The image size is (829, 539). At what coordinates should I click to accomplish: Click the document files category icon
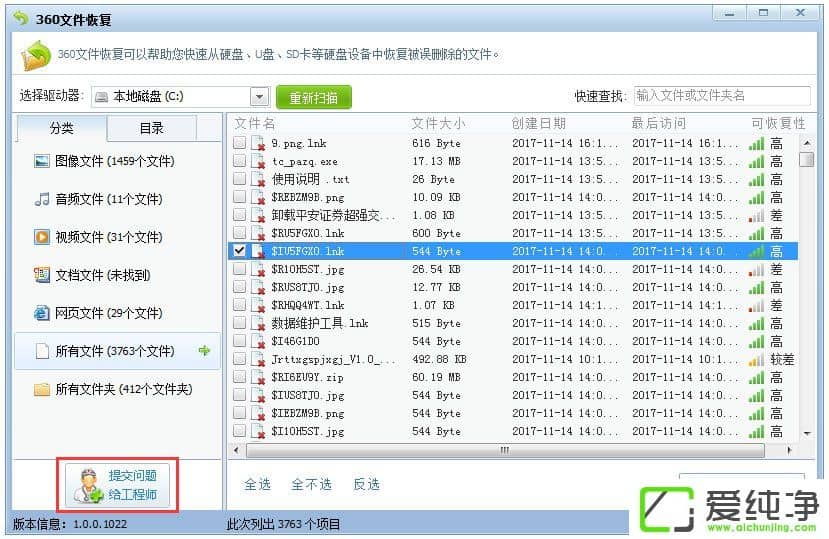click(42, 275)
